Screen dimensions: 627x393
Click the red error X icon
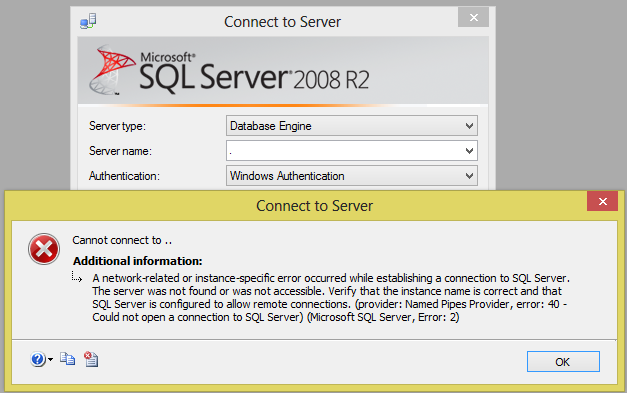pyautogui.click(x=44, y=249)
